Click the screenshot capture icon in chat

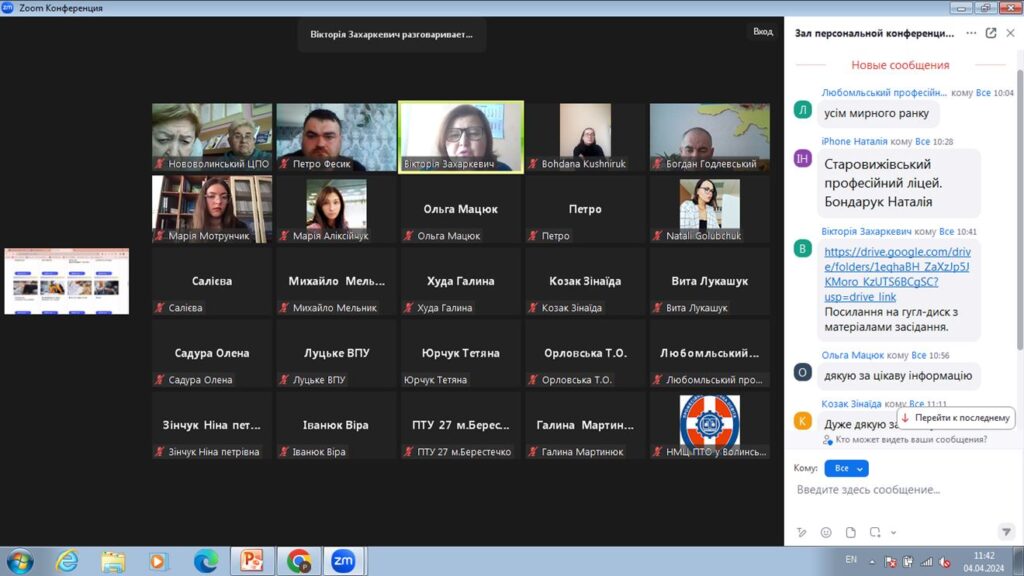point(877,532)
